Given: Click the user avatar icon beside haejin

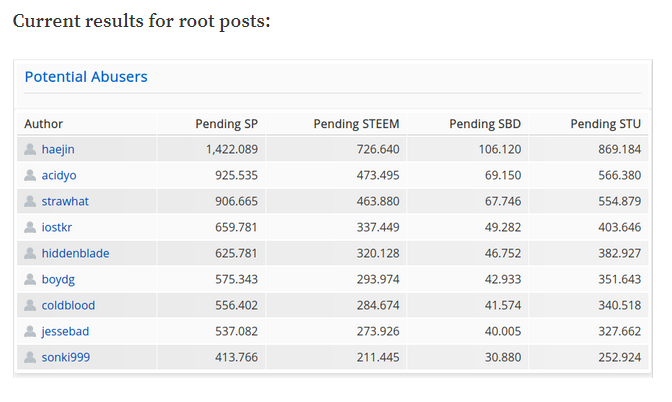Looking at the screenshot, I should point(30,149).
